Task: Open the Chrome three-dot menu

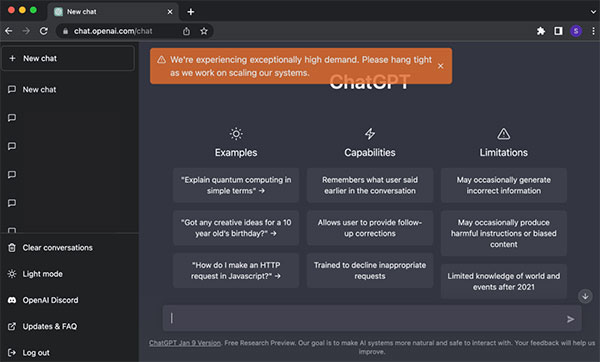Action: (x=593, y=31)
